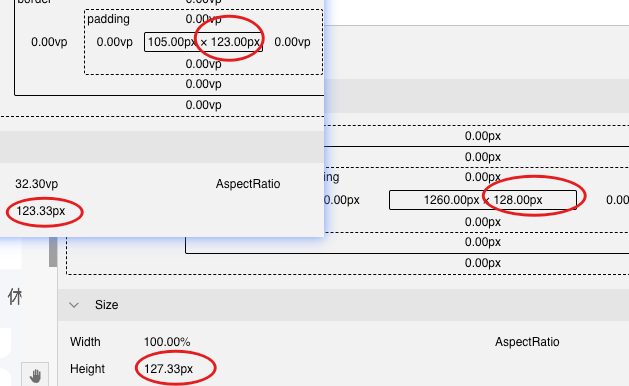Screen dimensions: 629x386
Task: Select the 32.30vp size value
Action: (x=37, y=184)
